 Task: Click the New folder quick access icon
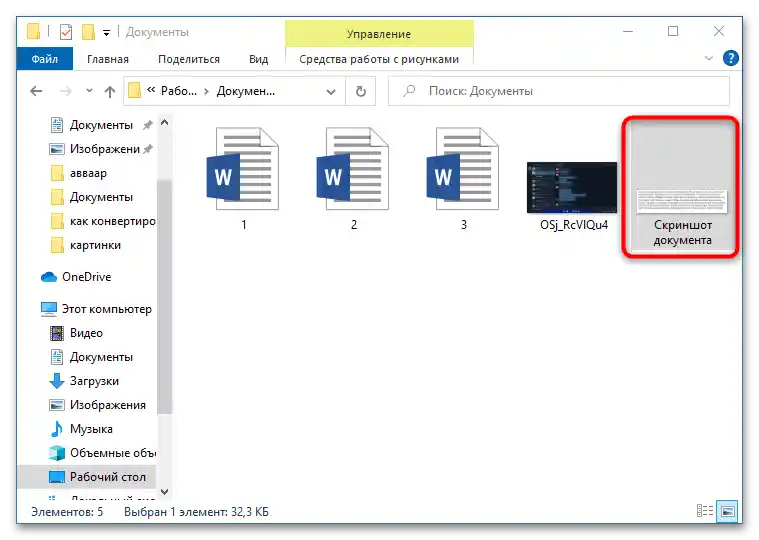pyautogui.click(x=88, y=32)
